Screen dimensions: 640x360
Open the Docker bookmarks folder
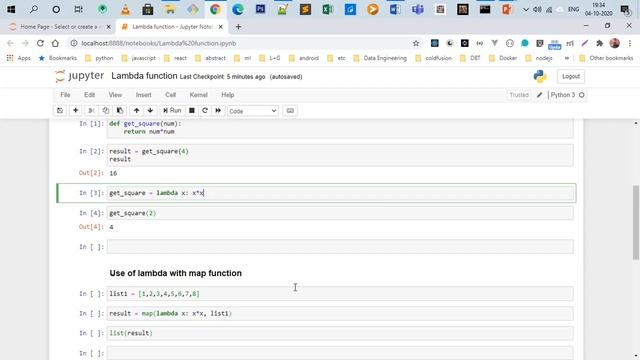pyautogui.click(x=503, y=58)
